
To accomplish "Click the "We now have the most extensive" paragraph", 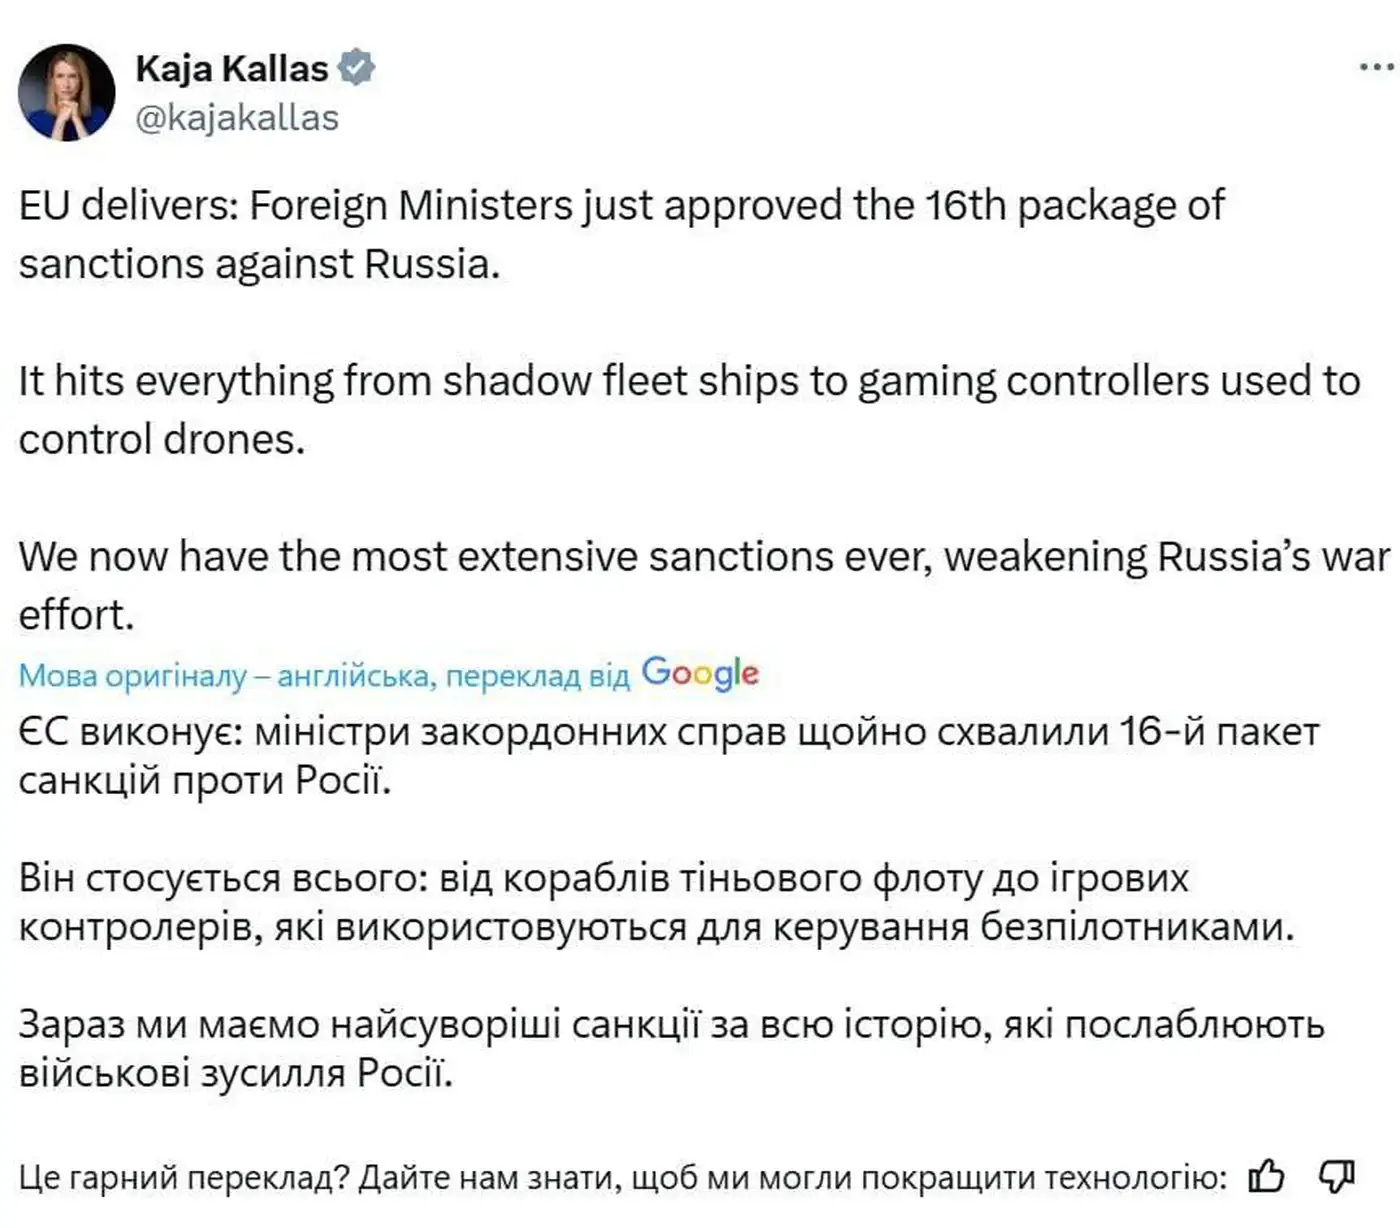I will (x=700, y=585).
